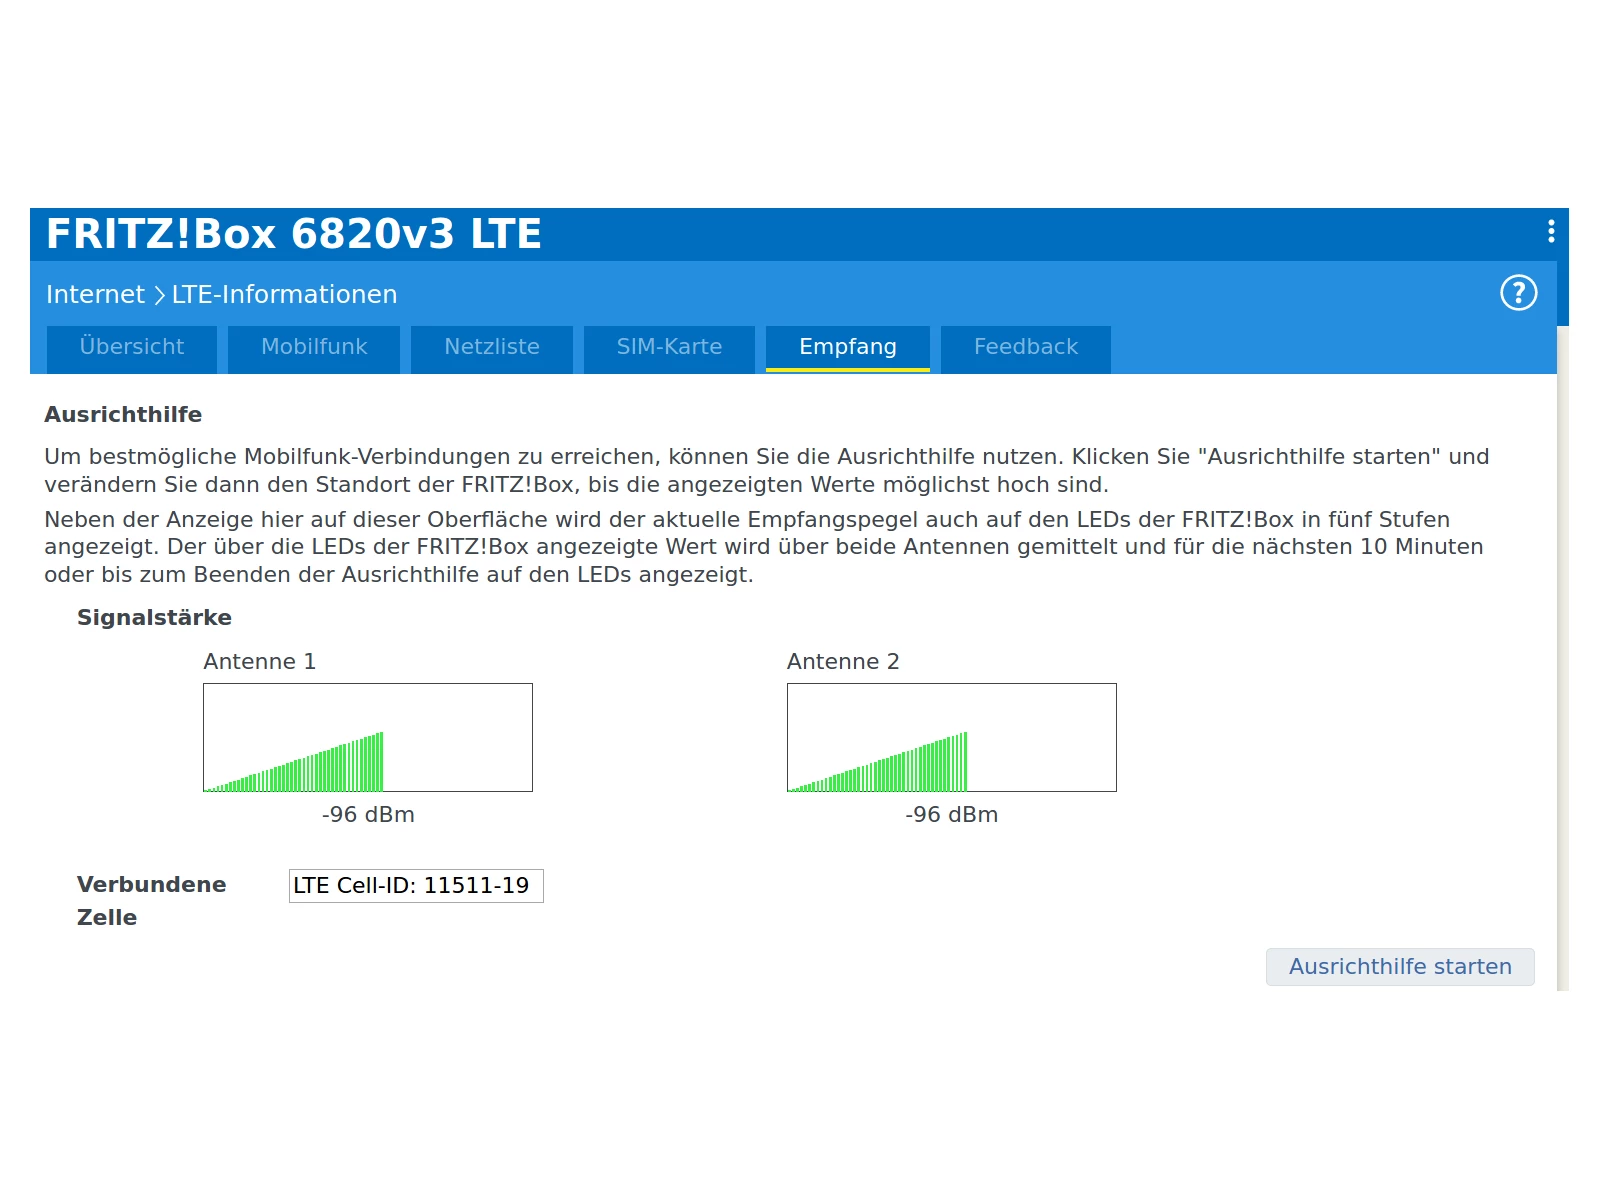Screen dimensions: 1600x1200
Task: Click the Signalstärke heading
Action: click(154, 618)
